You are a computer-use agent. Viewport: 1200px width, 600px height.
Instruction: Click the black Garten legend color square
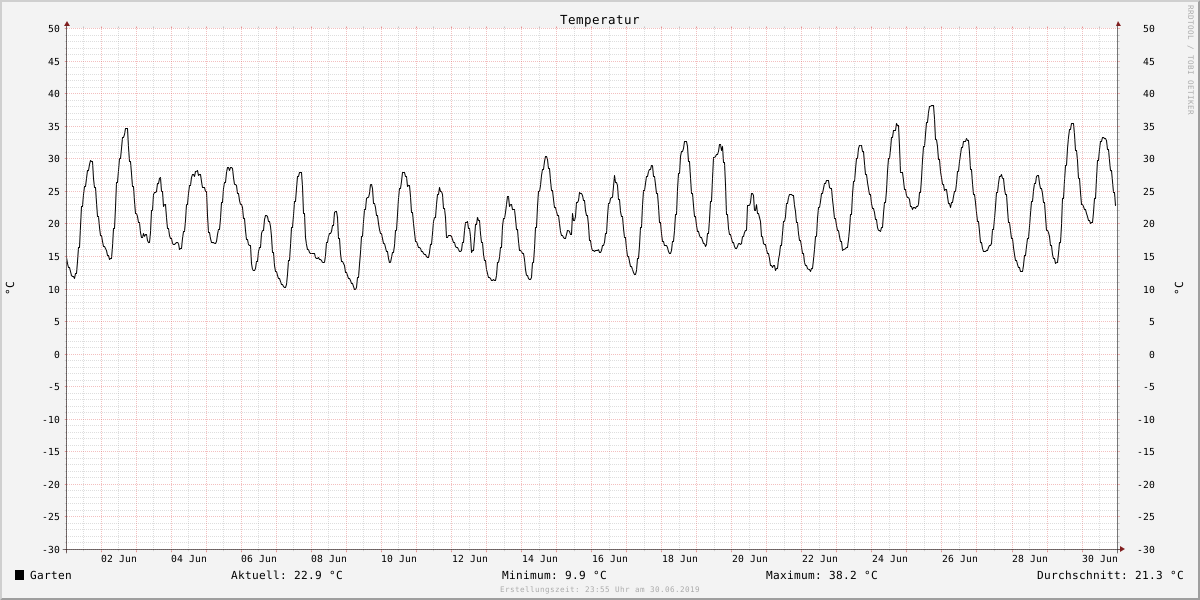(x=19, y=575)
